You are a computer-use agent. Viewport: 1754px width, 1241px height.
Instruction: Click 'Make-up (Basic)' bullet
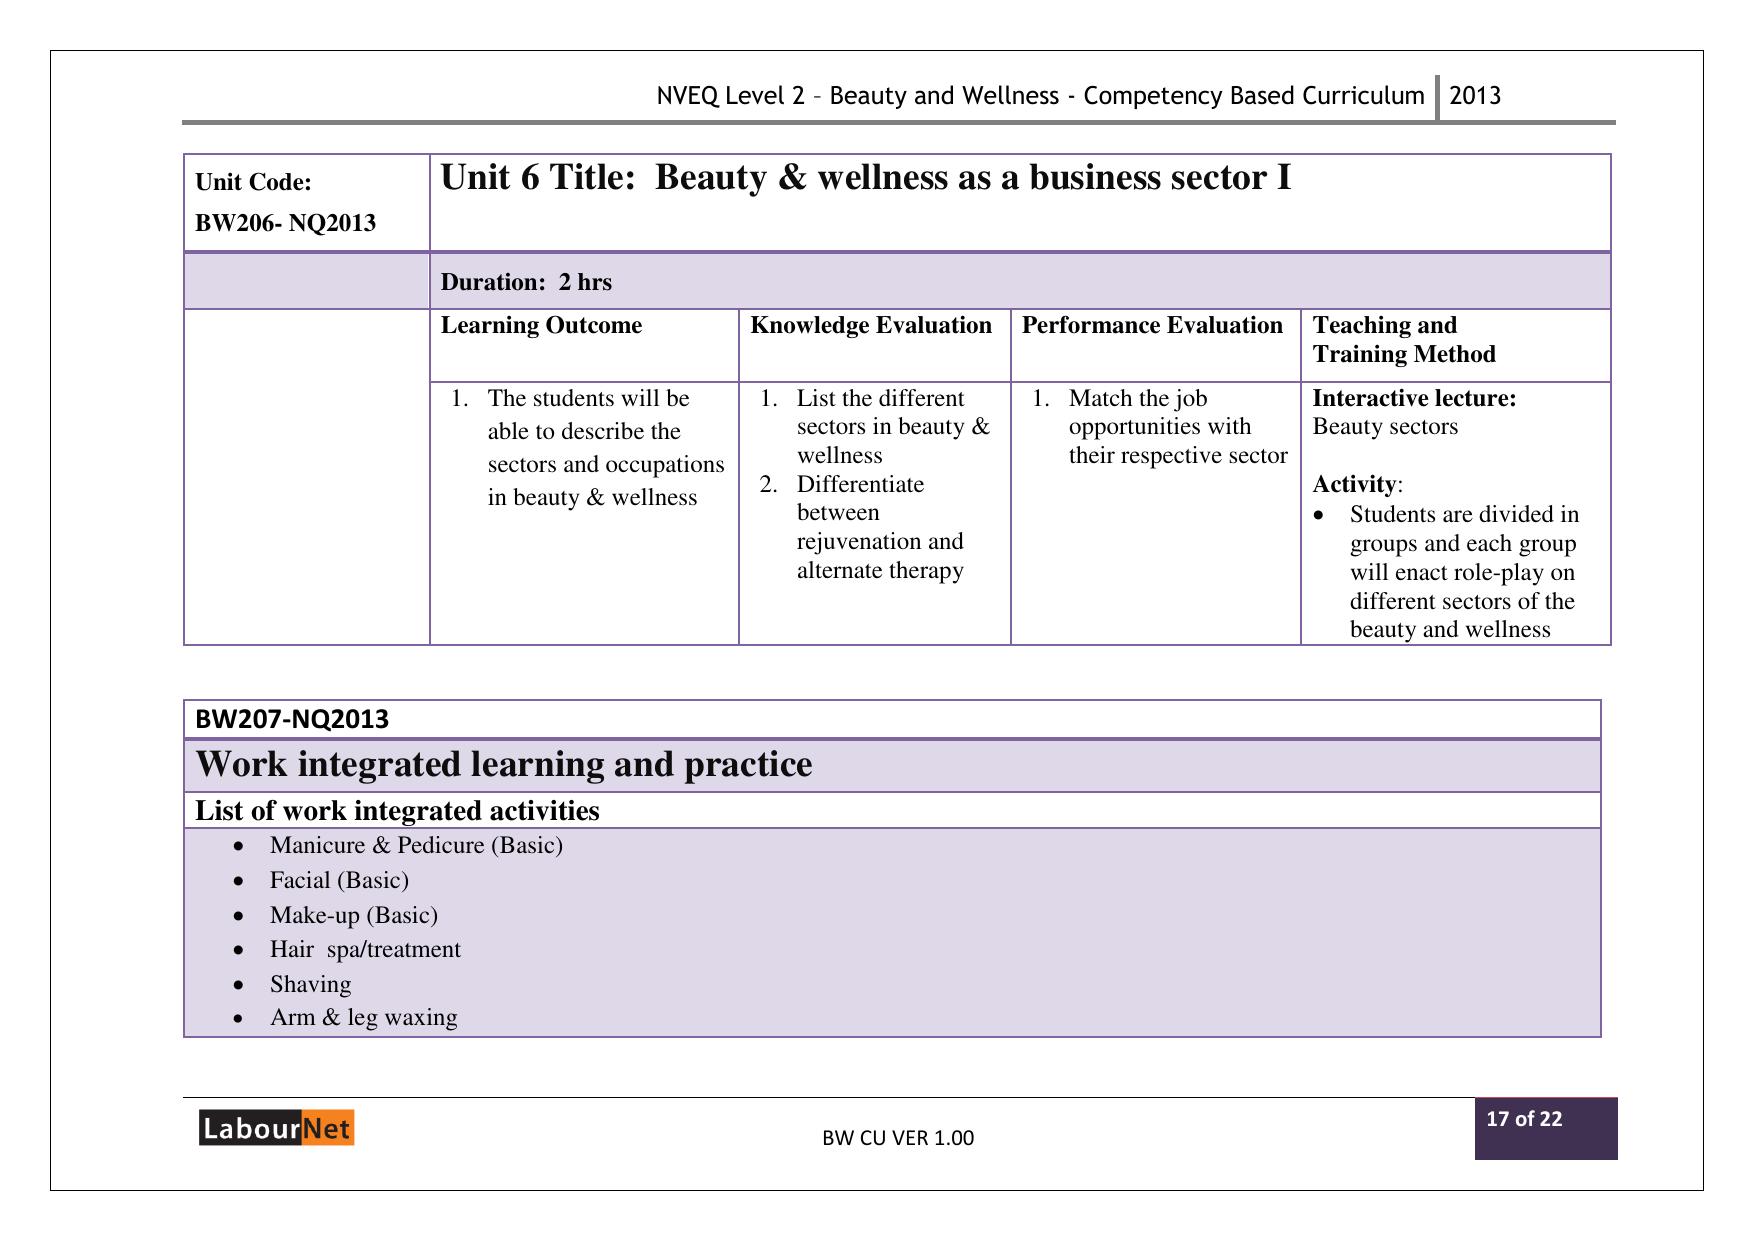click(x=354, y=915)
